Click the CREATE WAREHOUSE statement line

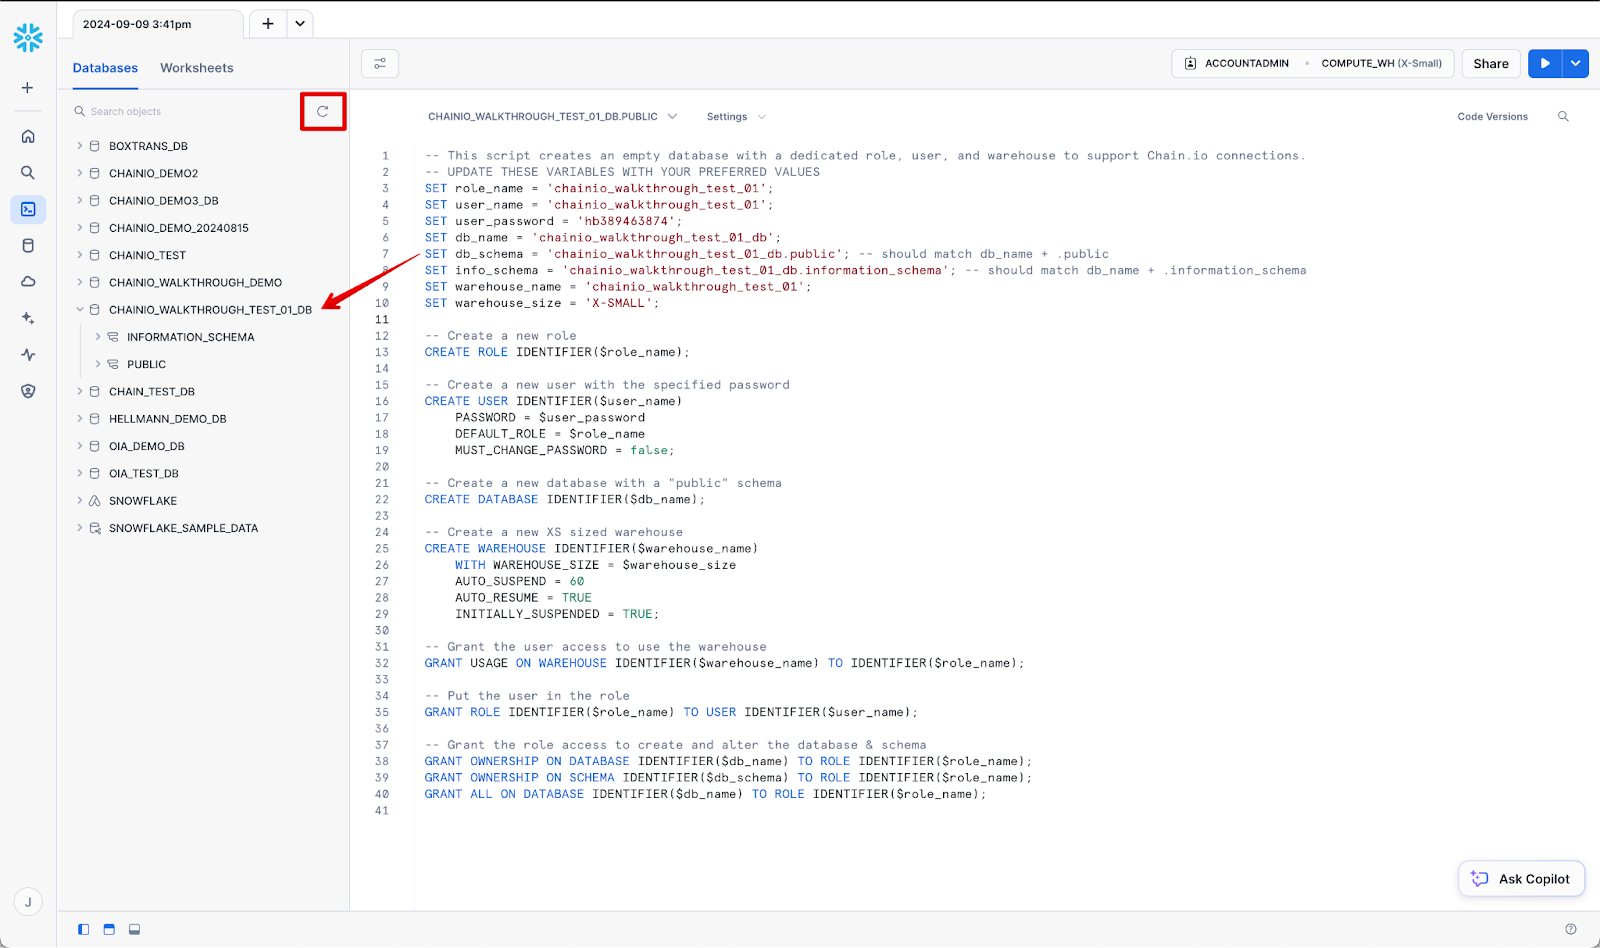tap(591, 548)
